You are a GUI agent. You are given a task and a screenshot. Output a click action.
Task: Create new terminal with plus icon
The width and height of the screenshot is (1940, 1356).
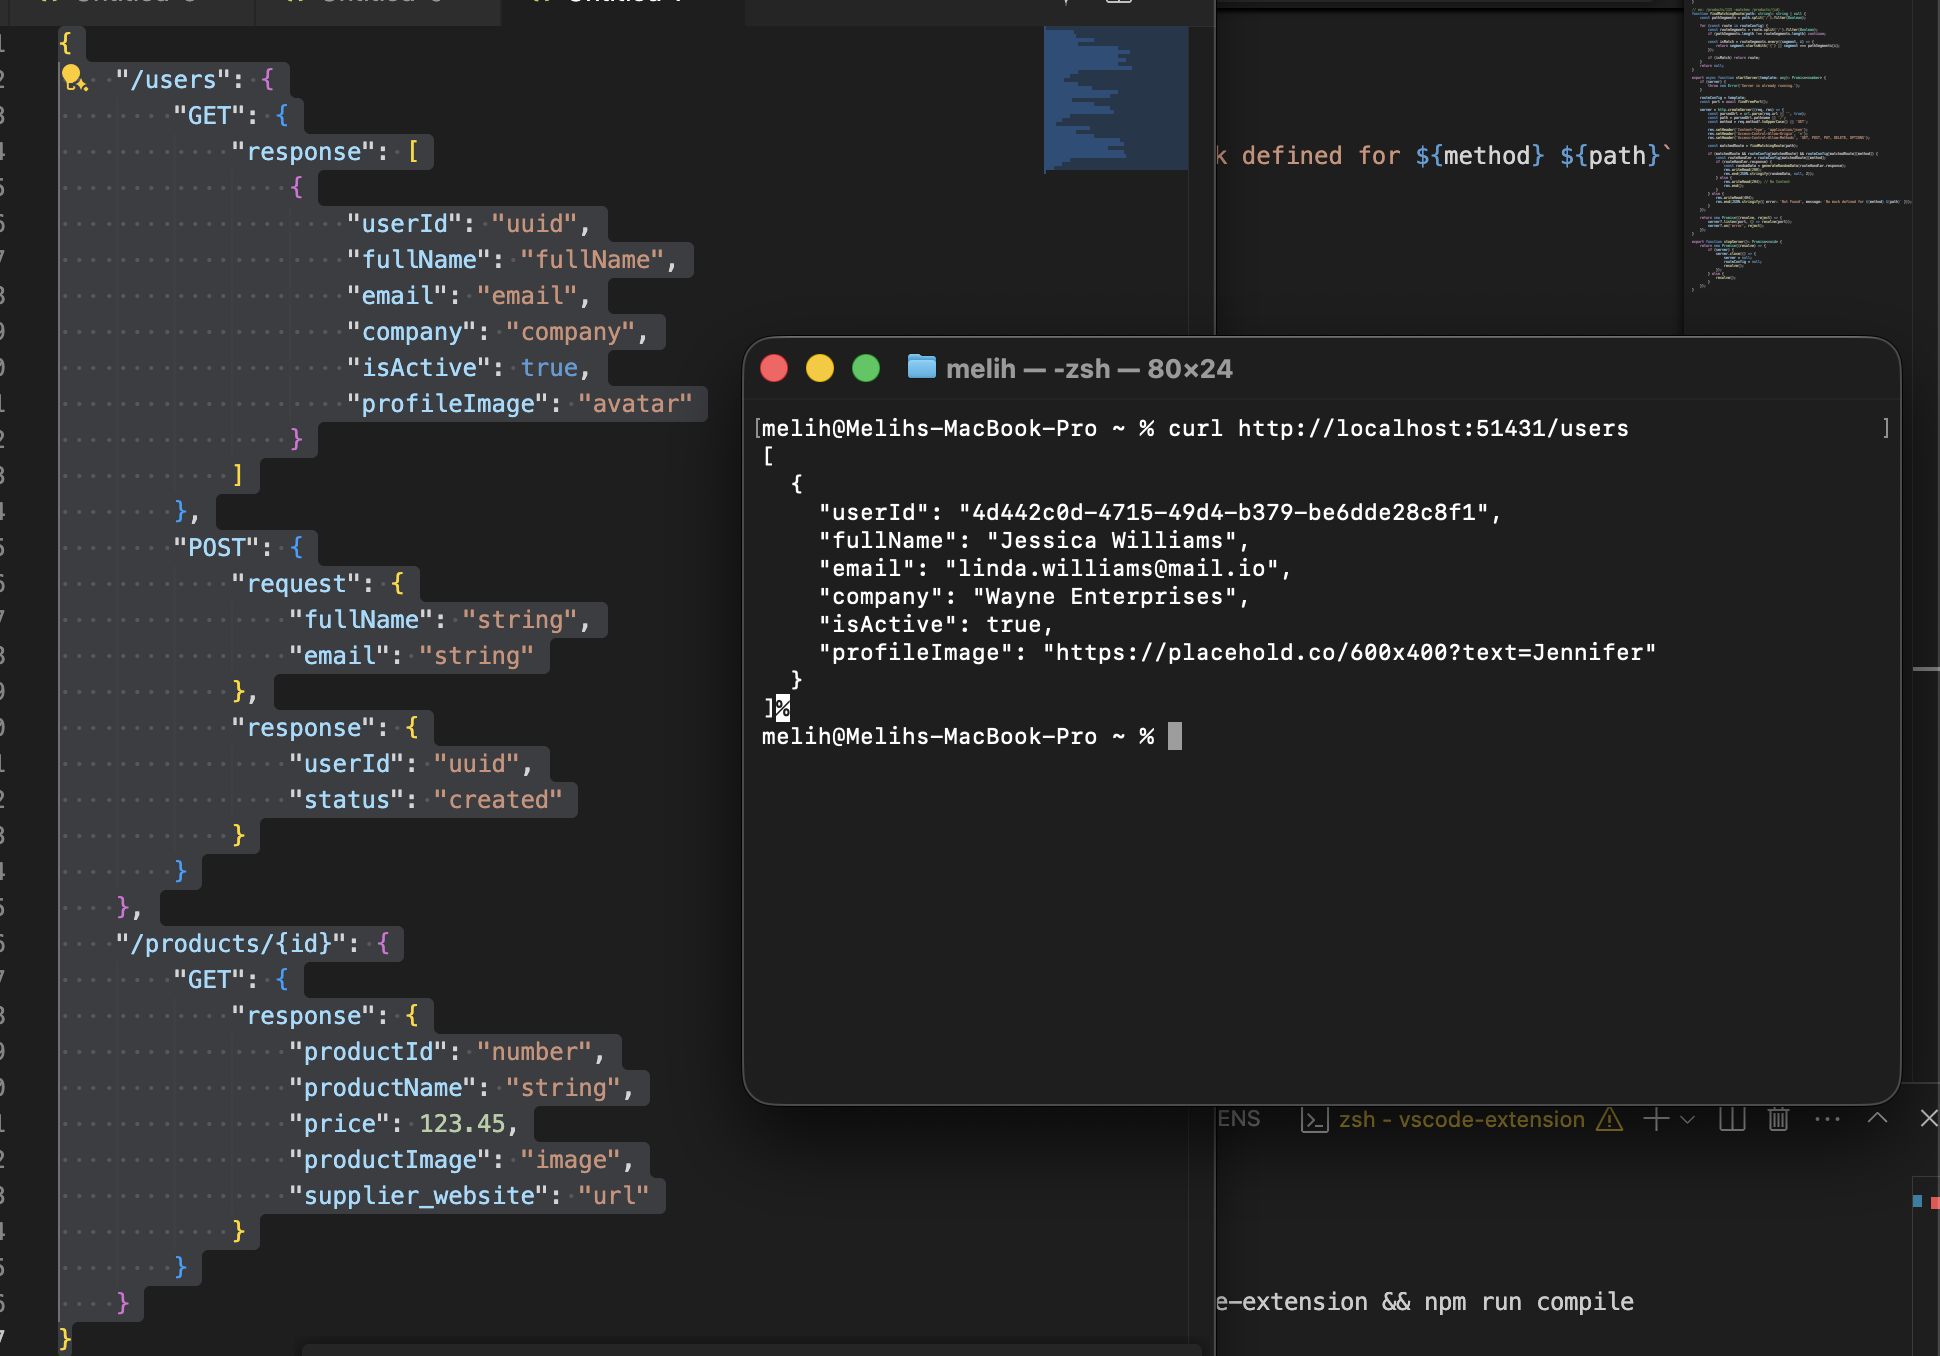[1656, 1119]
